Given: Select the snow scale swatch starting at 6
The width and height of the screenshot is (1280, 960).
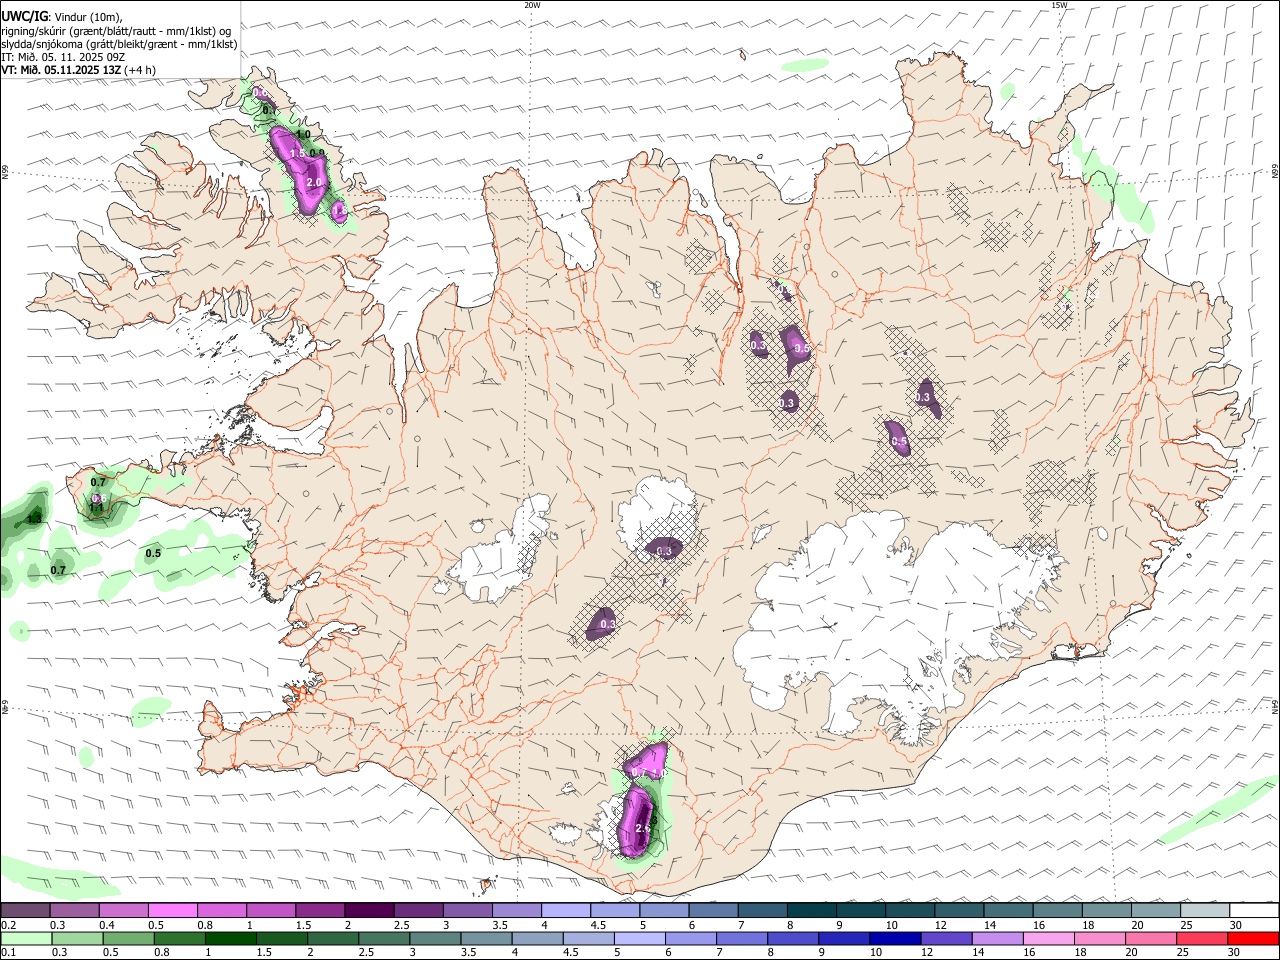Looking at the screenshot, I should [713, 911].
